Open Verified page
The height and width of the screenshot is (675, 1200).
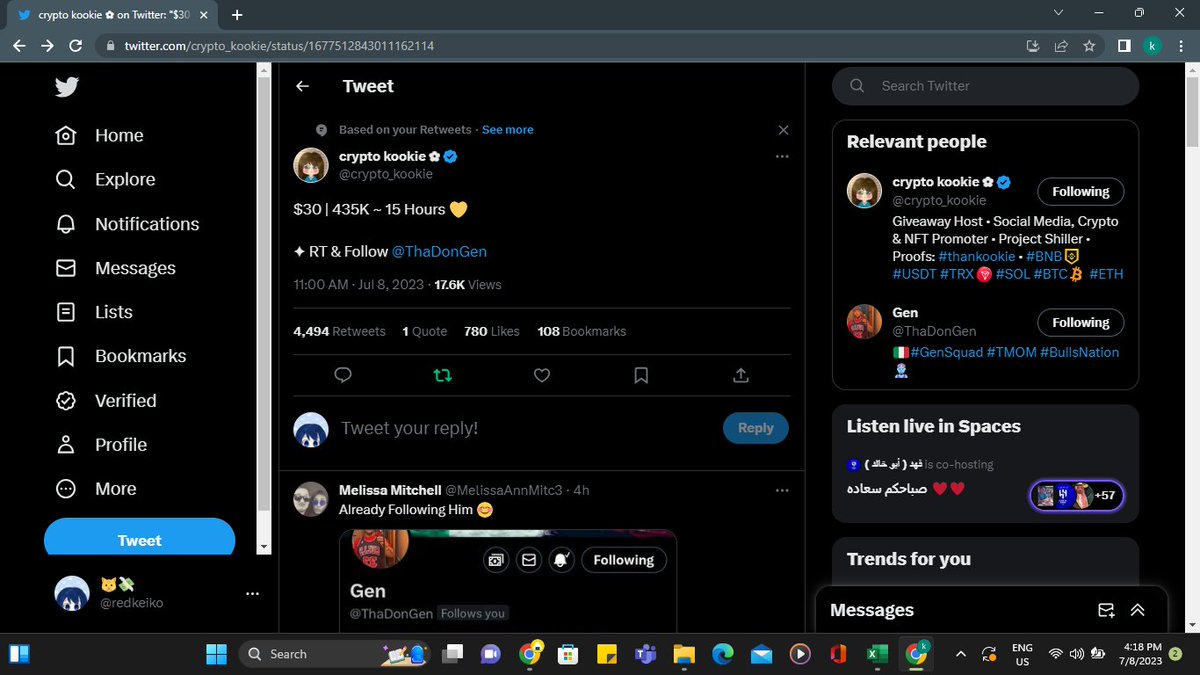click(105, 400)
